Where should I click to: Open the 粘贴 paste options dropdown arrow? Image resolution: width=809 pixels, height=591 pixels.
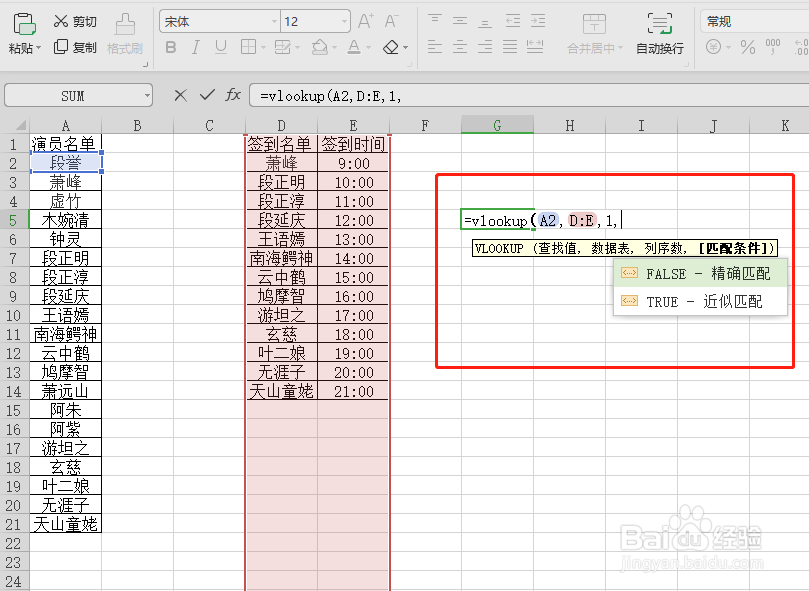pos(38,49)
